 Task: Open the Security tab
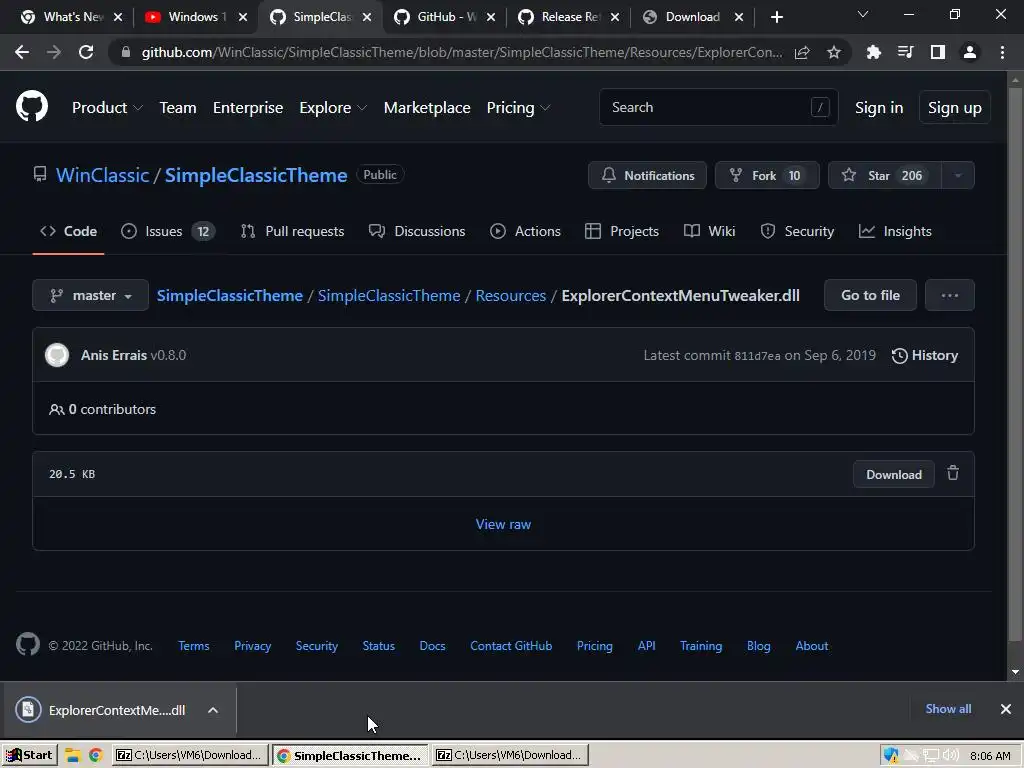pyautogui.click(x=797, y=231)
